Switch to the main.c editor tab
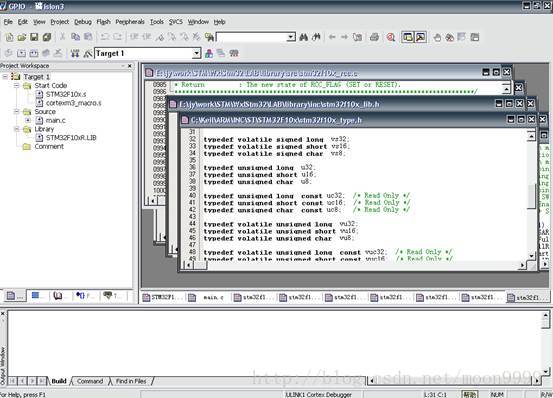 pyautogui.click(x=208, y=298)
